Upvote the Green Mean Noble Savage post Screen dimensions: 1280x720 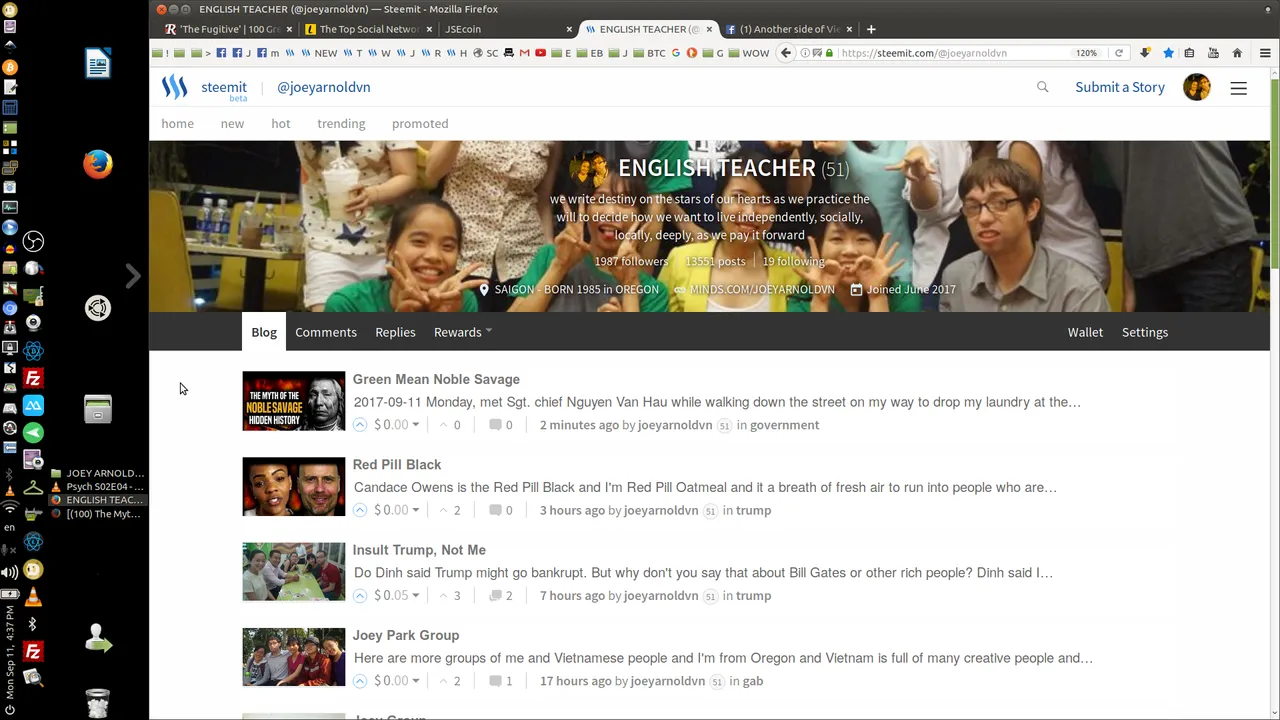360,425
